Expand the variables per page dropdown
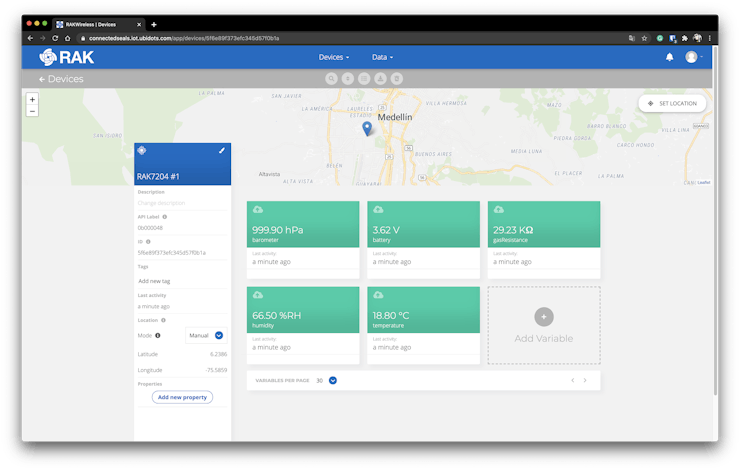Viewport: 740px width, 470px height. (333, 380)
